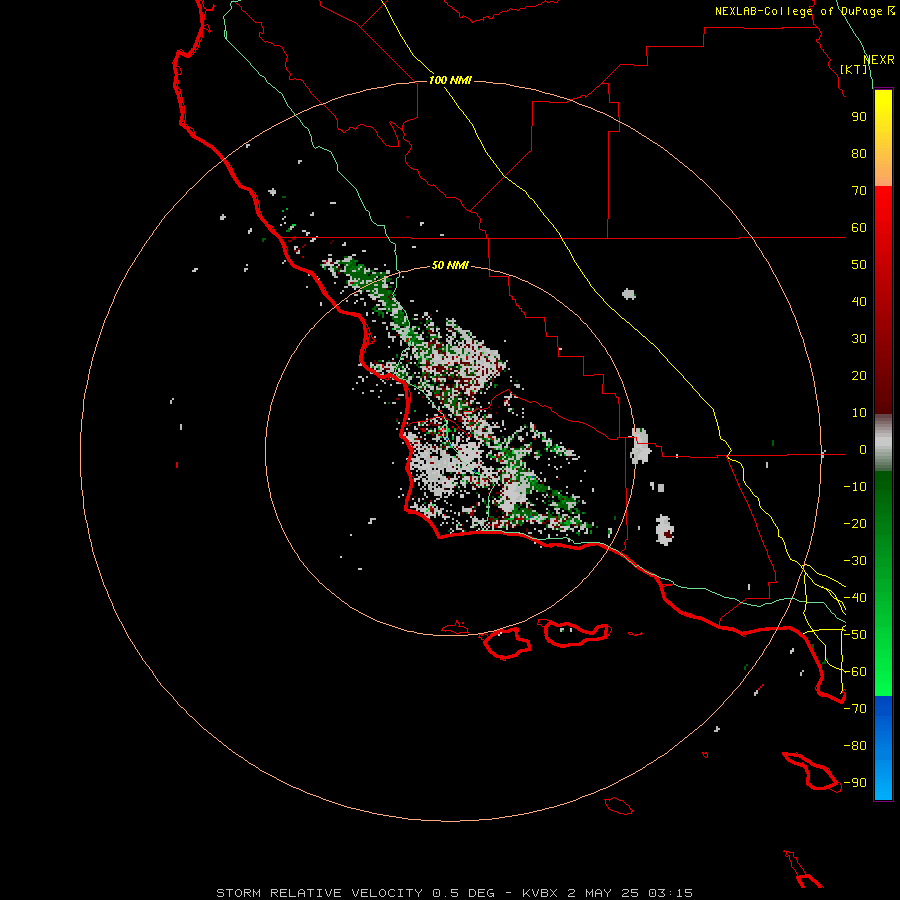This screenshot has height=900, width=900.
Task: Click the gray zero-velocity segment of the color bar
Action: point(883,444)
